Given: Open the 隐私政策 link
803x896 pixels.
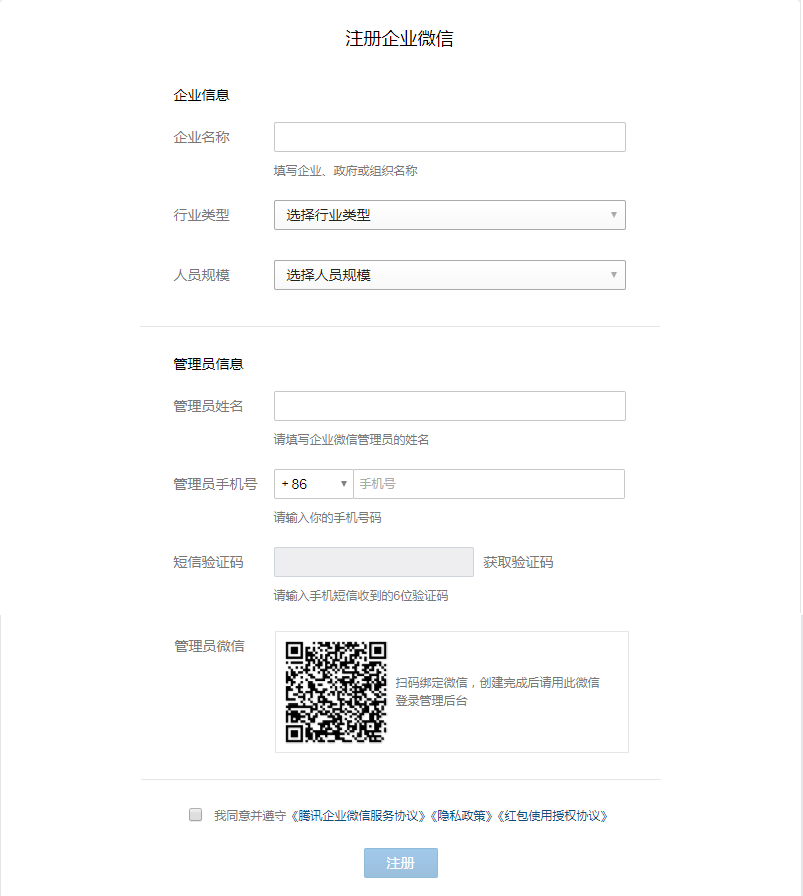Looking at the screenshot, I should [x=462, y=815].
